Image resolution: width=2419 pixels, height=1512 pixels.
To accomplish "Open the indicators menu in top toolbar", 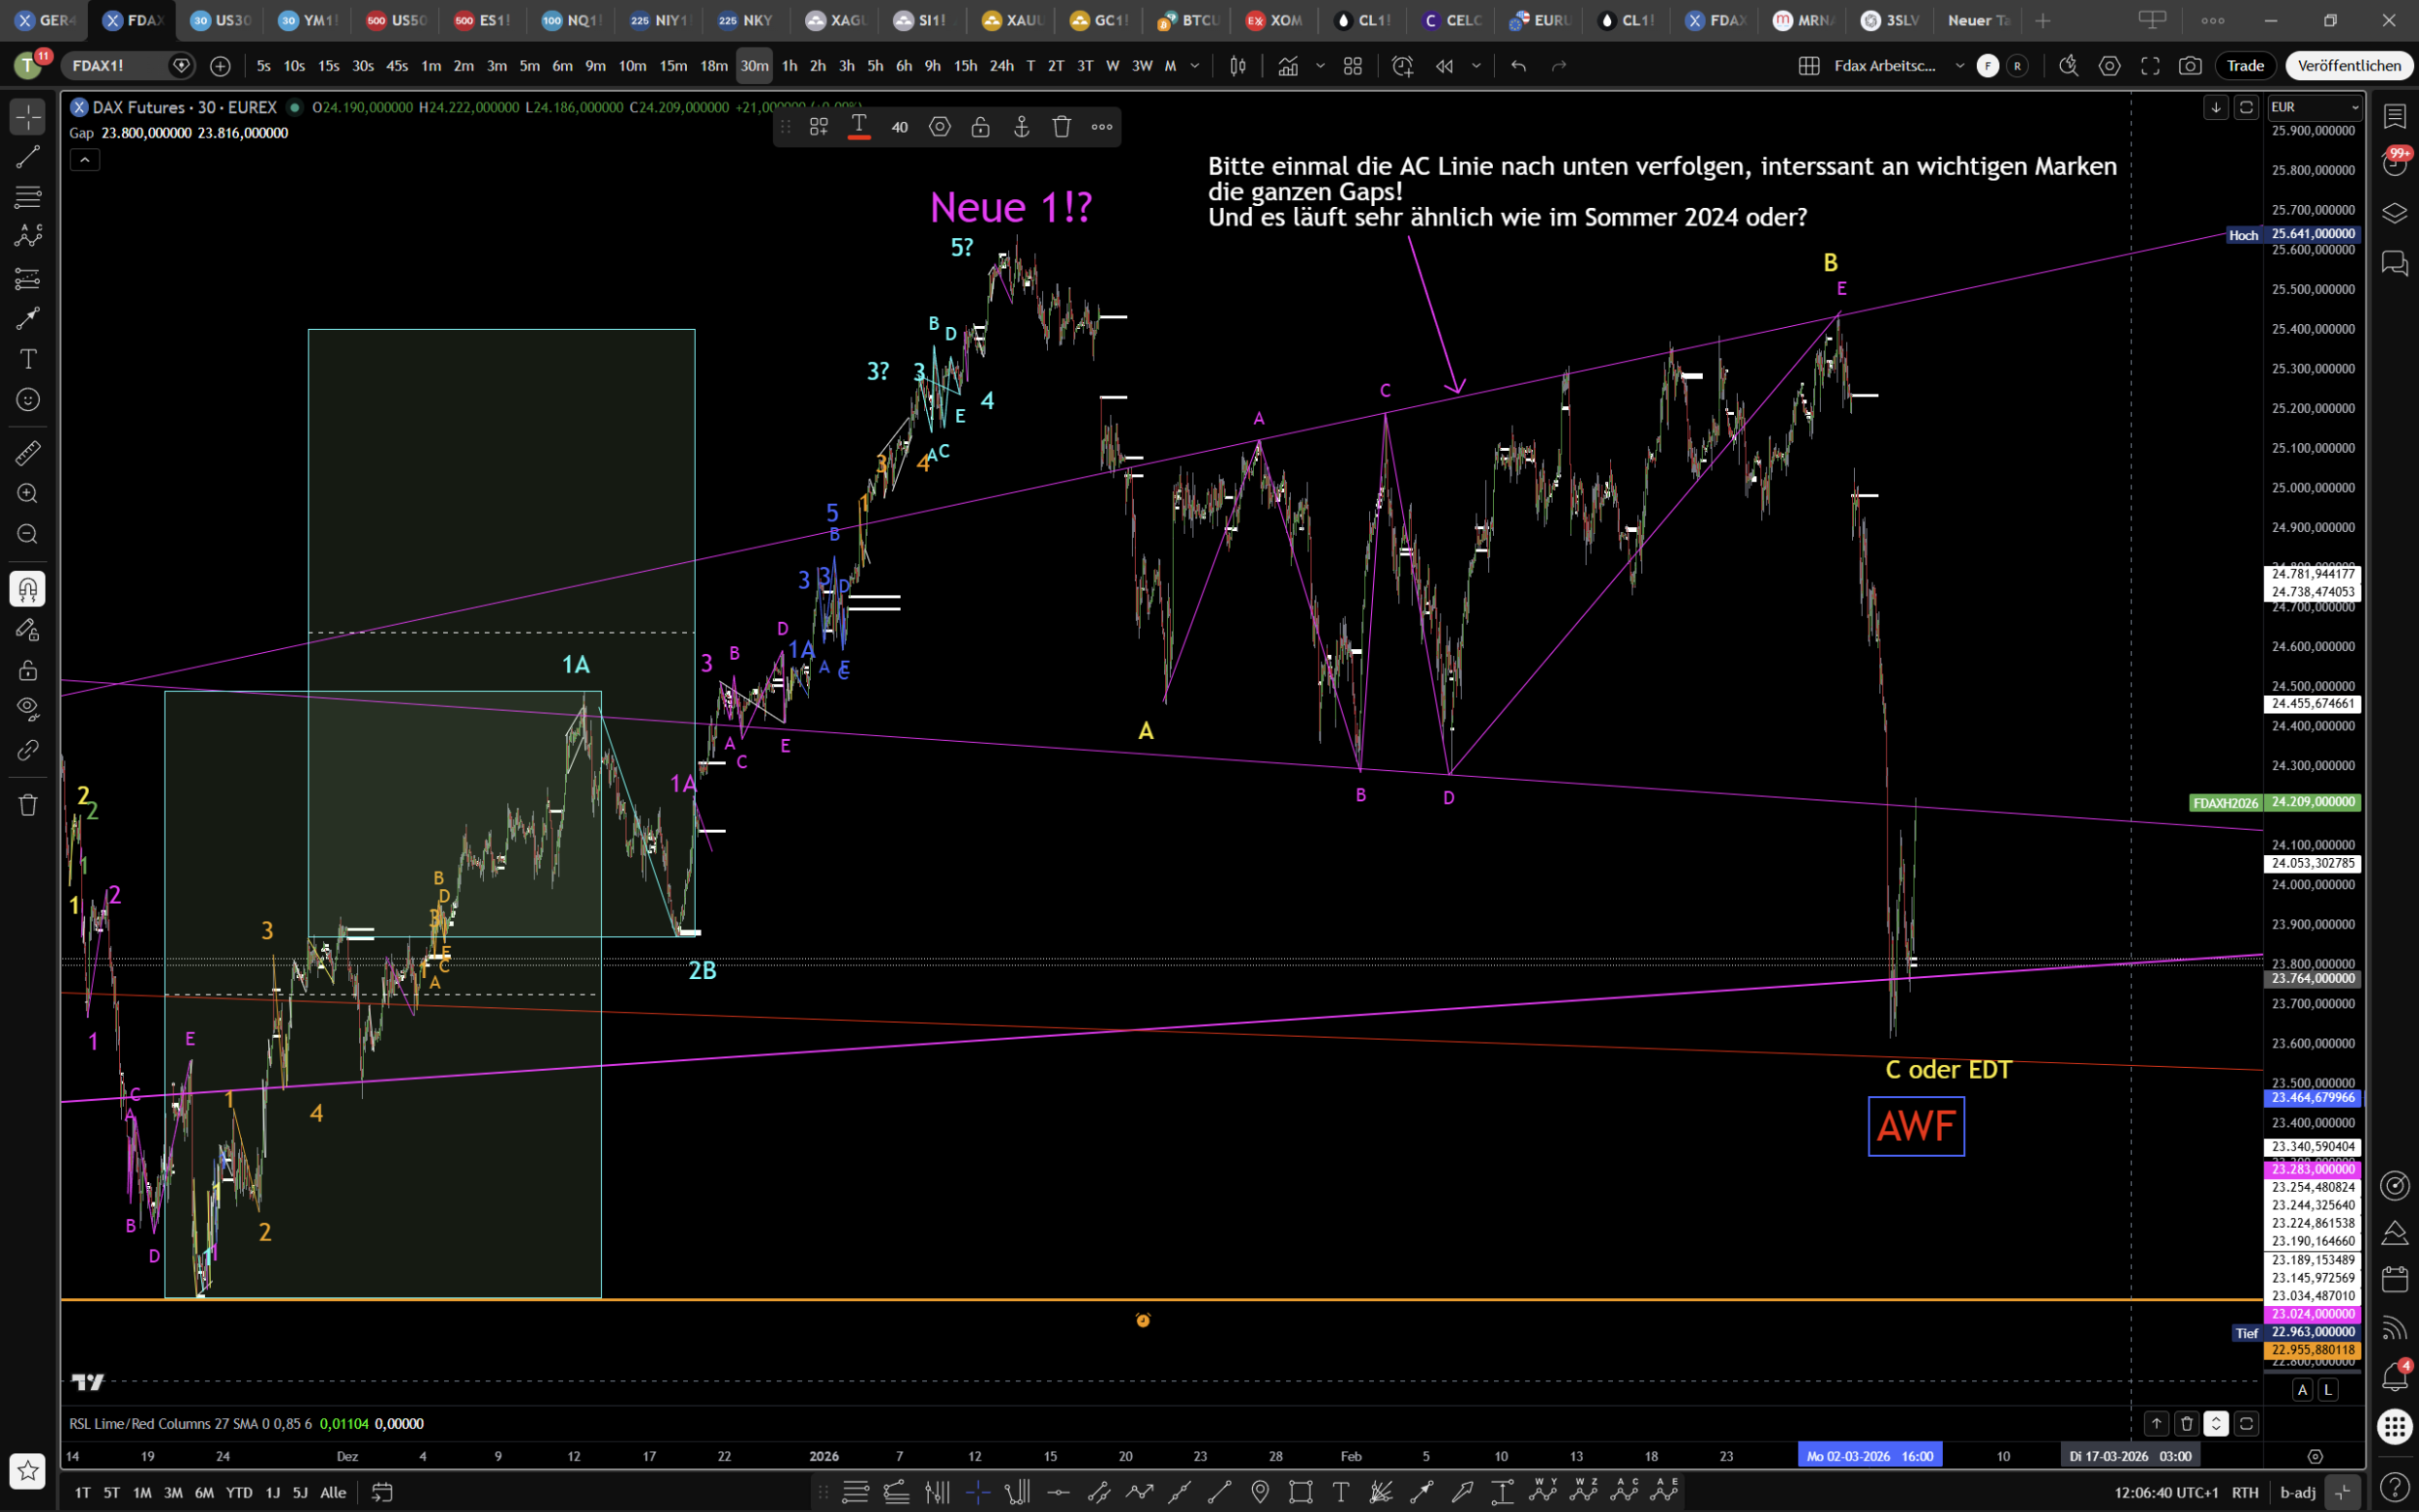I will pos(1288,66).
